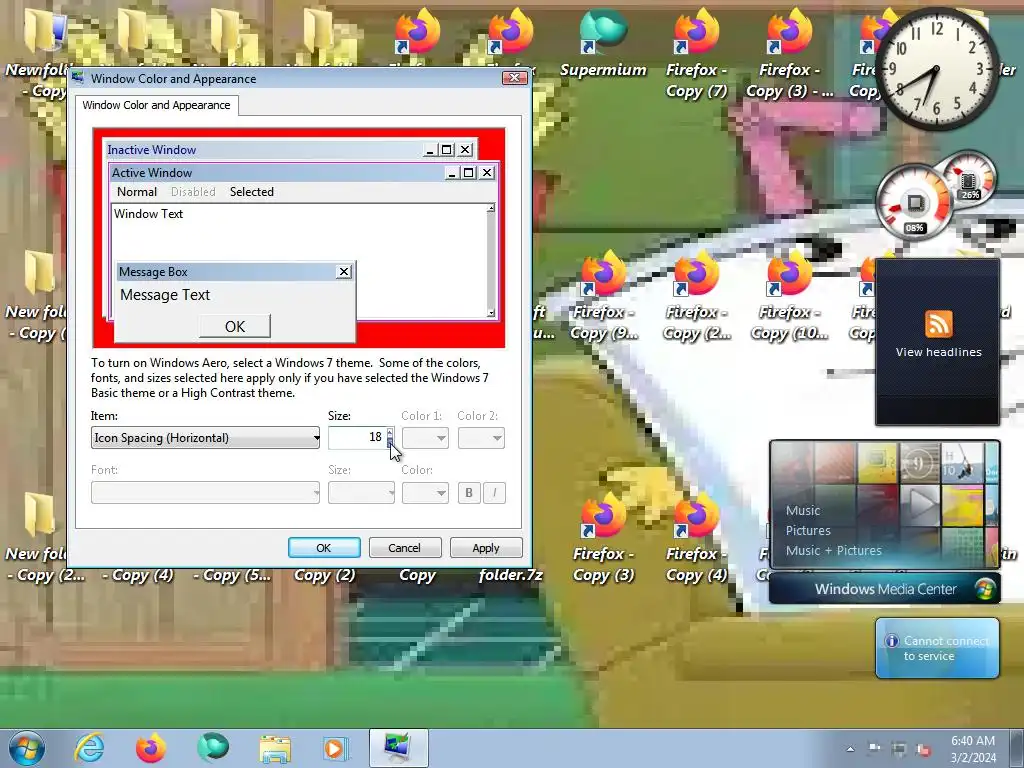Click the Cannot connect to service gadget
This screenshot has width=1024, height=768.
click(x=937, y=648)
